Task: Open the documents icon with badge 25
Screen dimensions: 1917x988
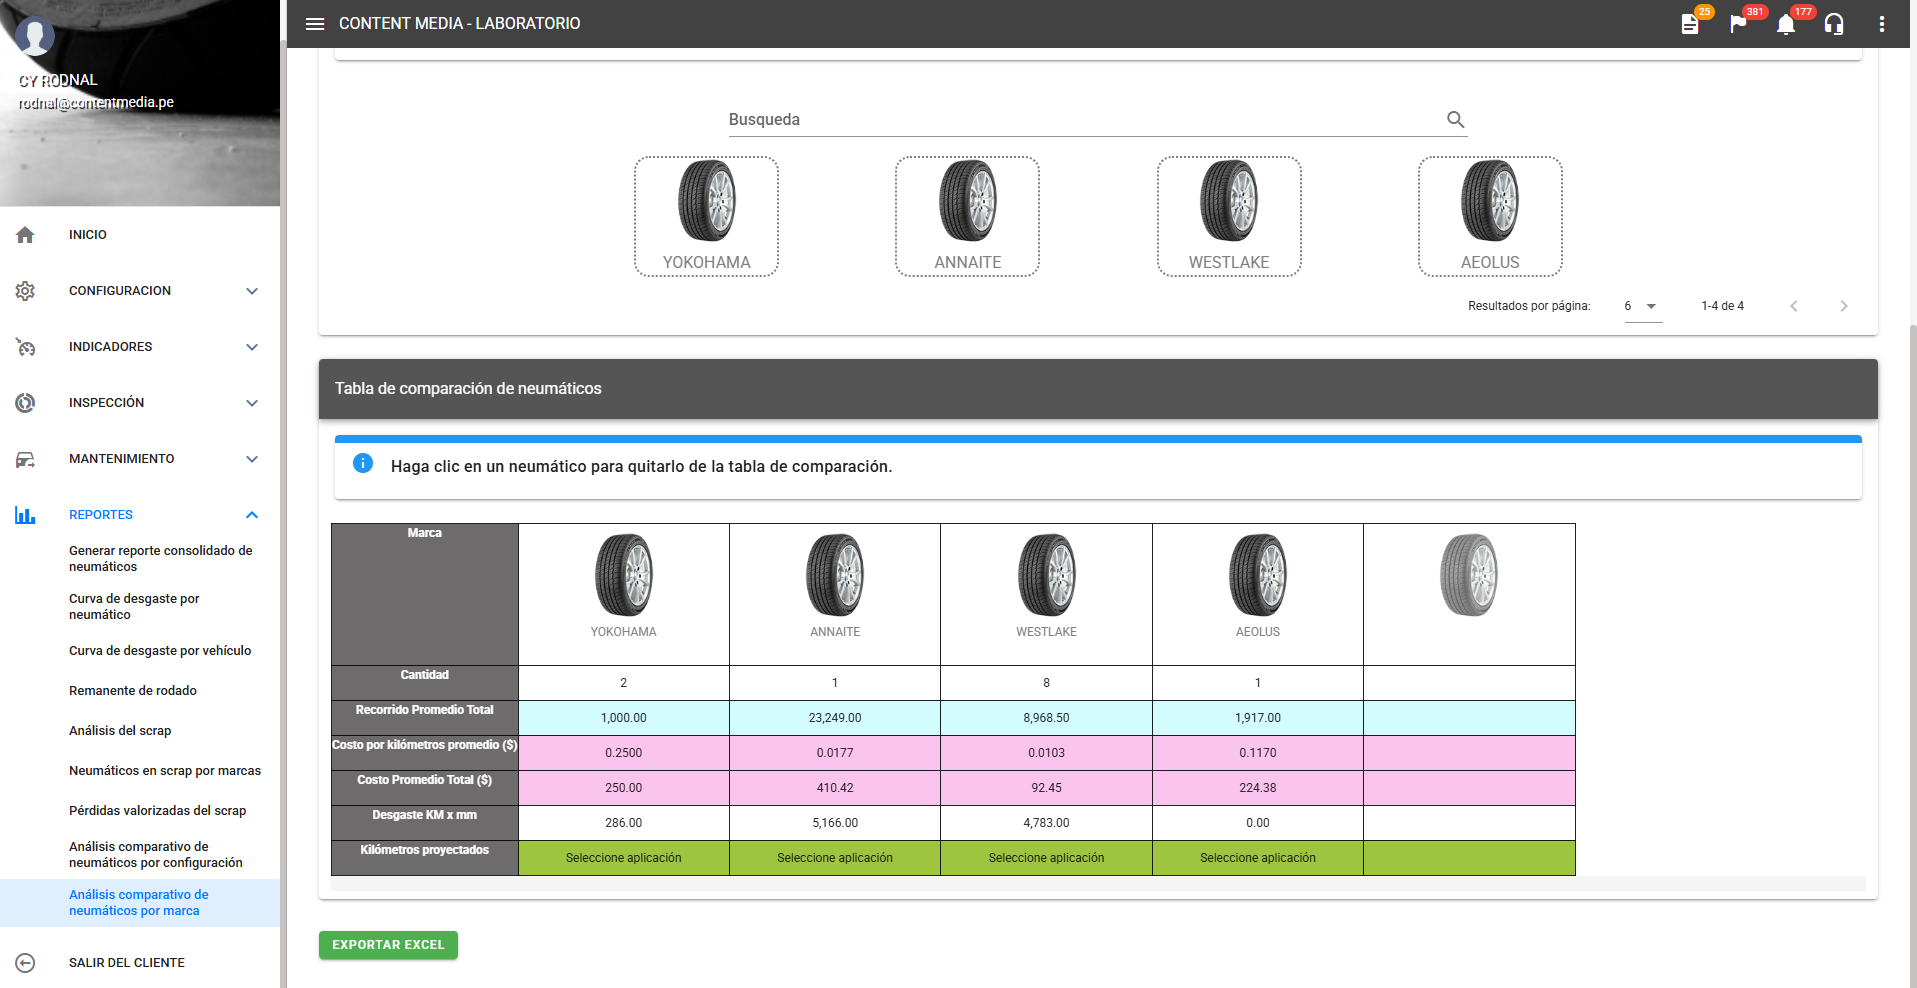Action: point(1690,24)
